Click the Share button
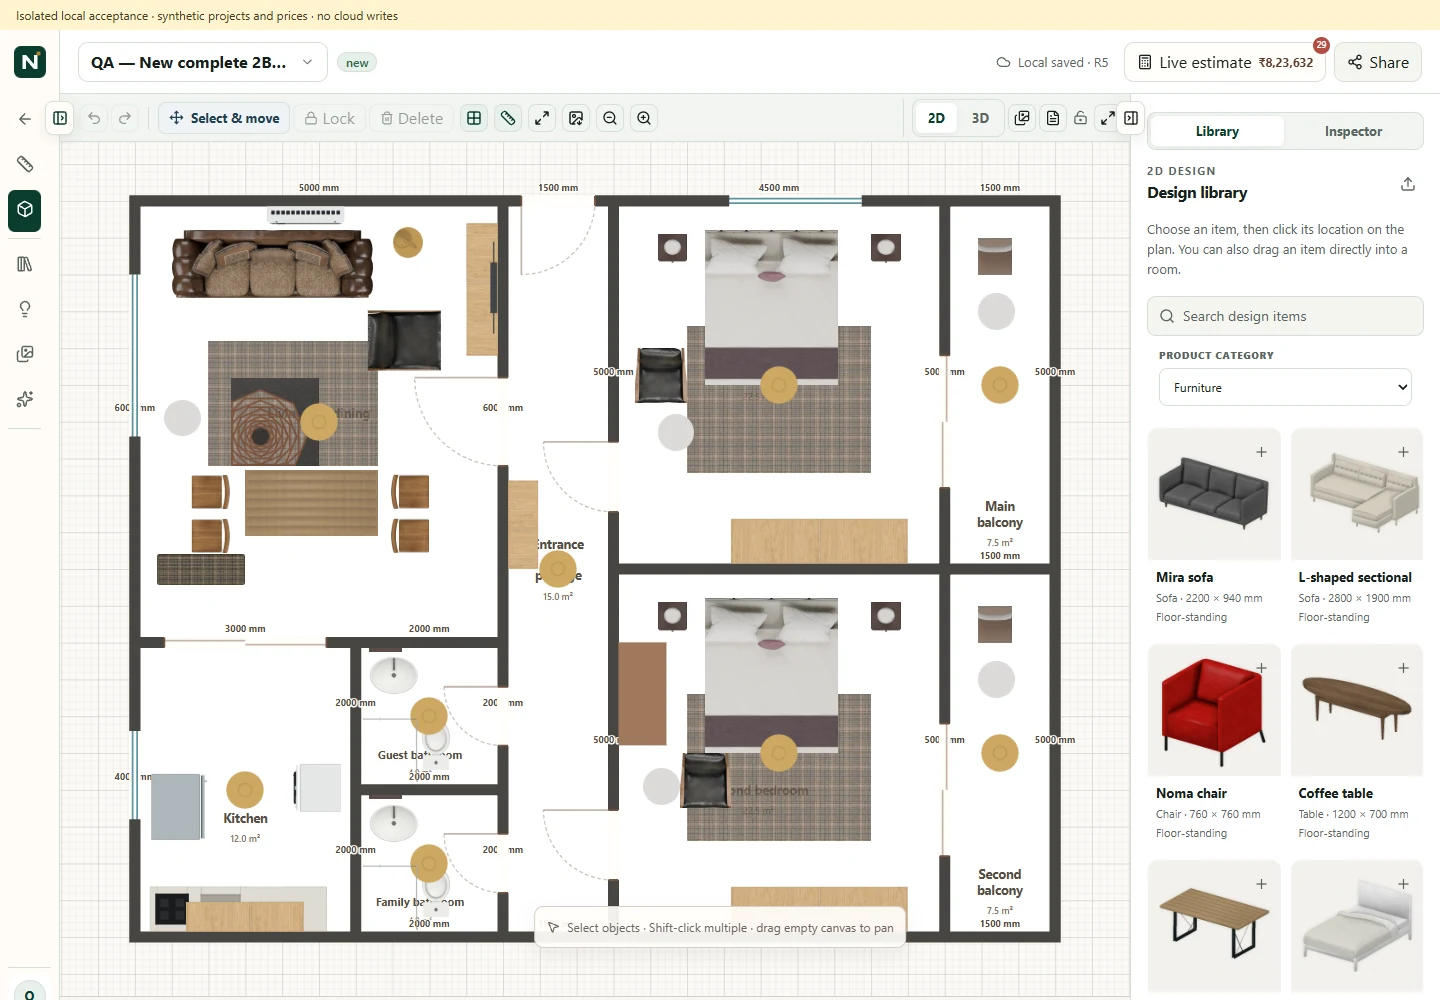Image resolution: width=1440 pixels, height=1000 pixels. (x=1378, y=62)
